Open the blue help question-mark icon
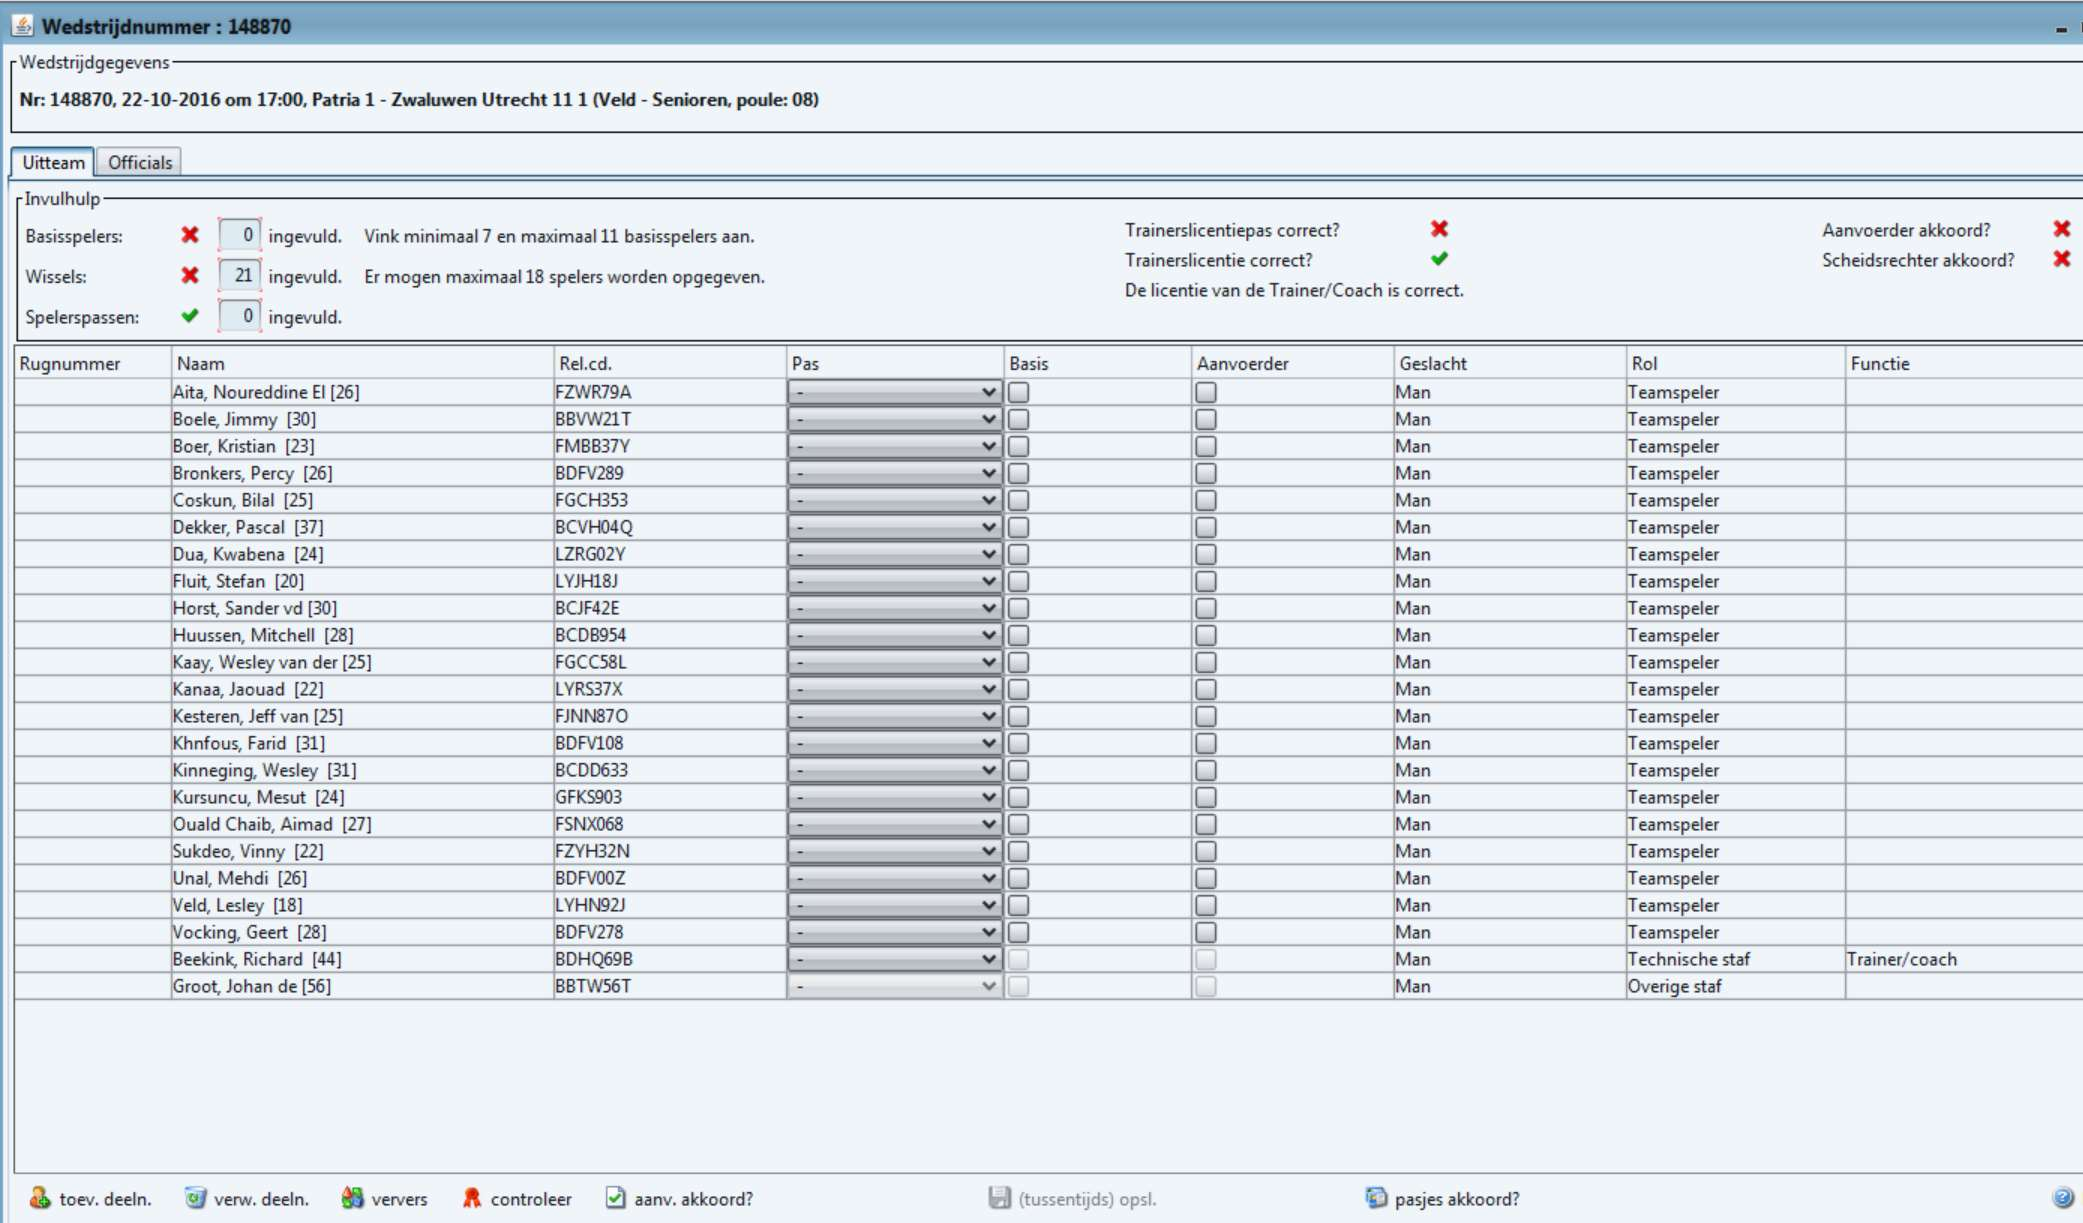The image size is (2083, 1223). point(2062,1198)
